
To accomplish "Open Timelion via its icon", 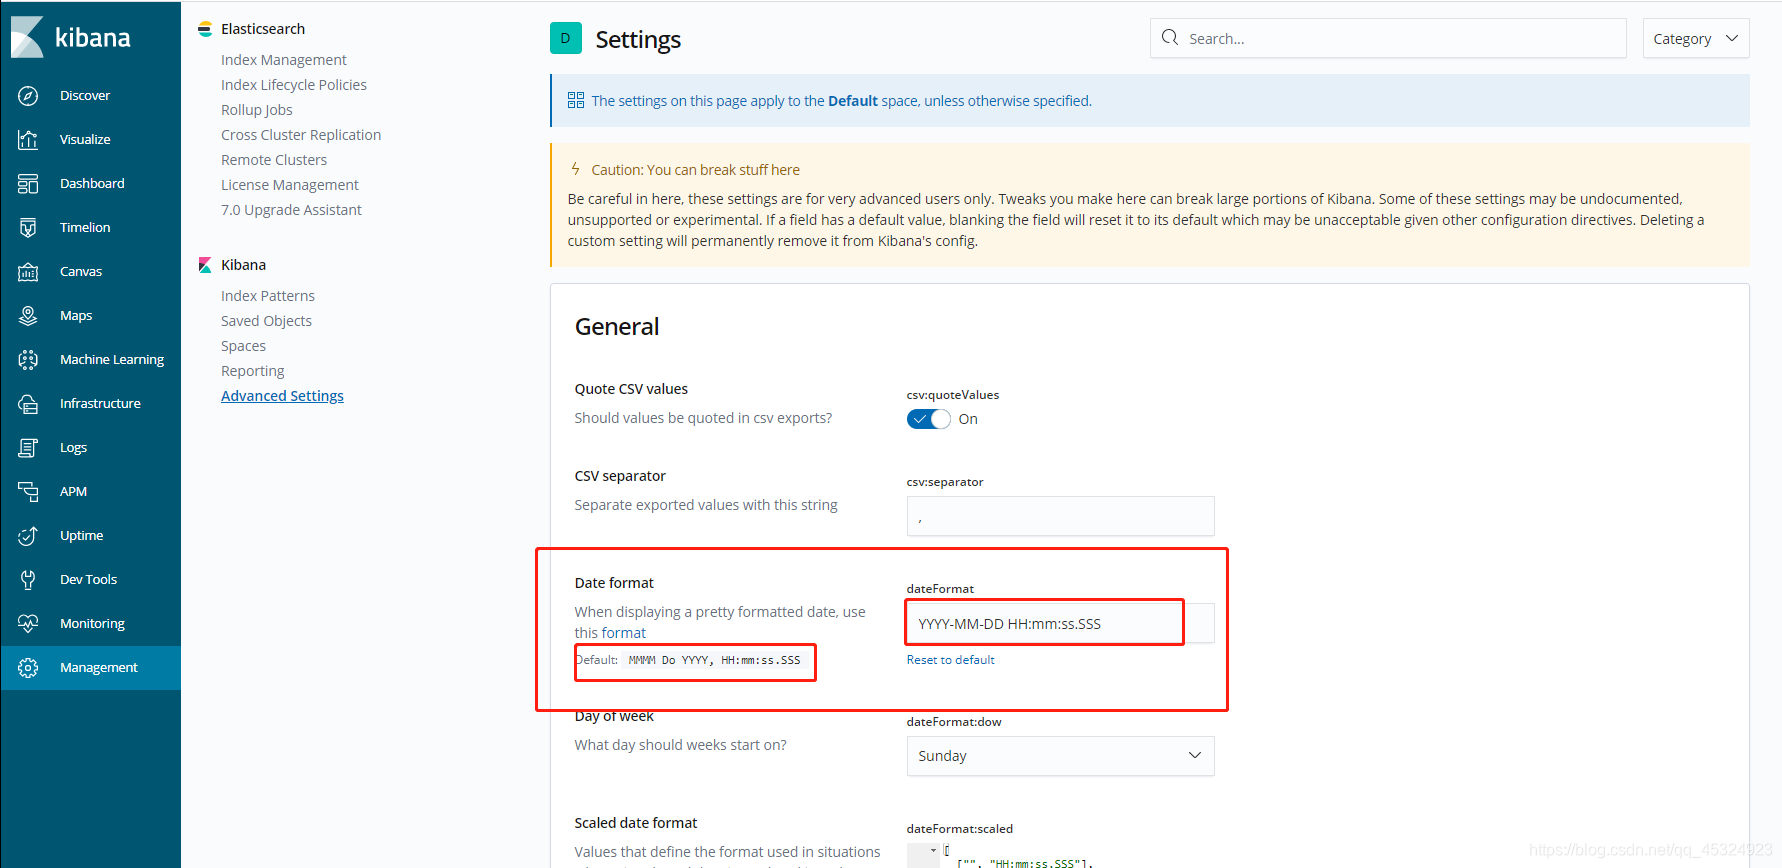I will click(28, 228).
